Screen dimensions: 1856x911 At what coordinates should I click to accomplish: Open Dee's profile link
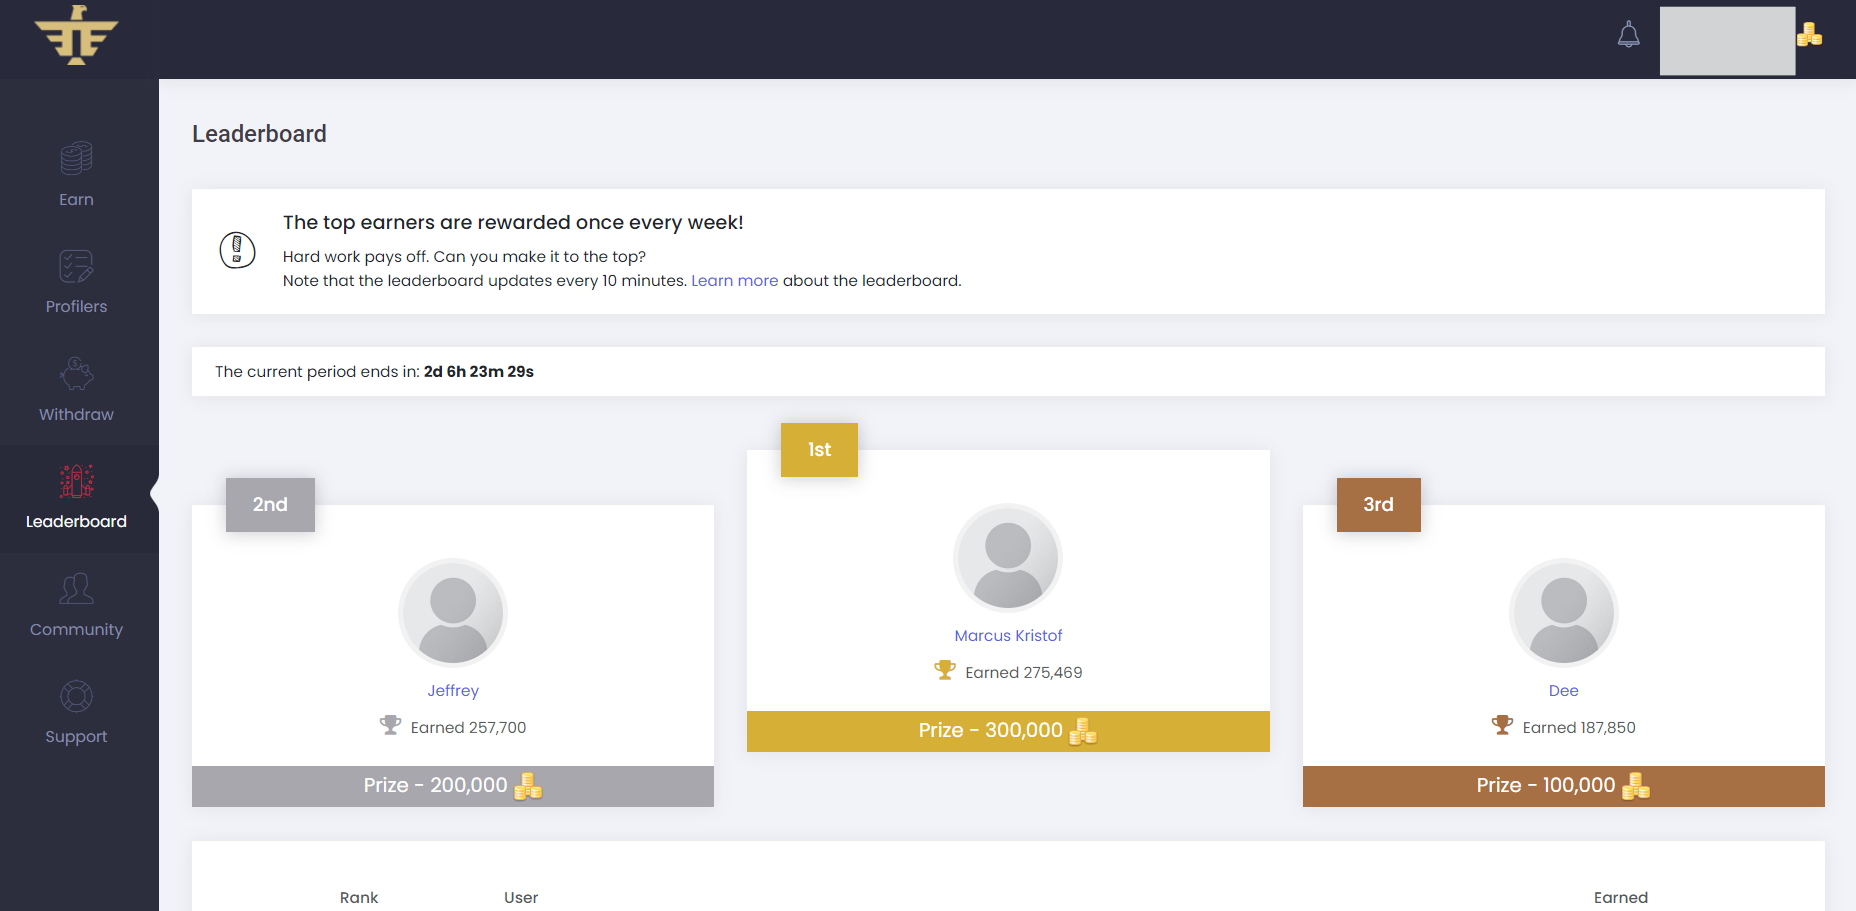[1563, 691]
